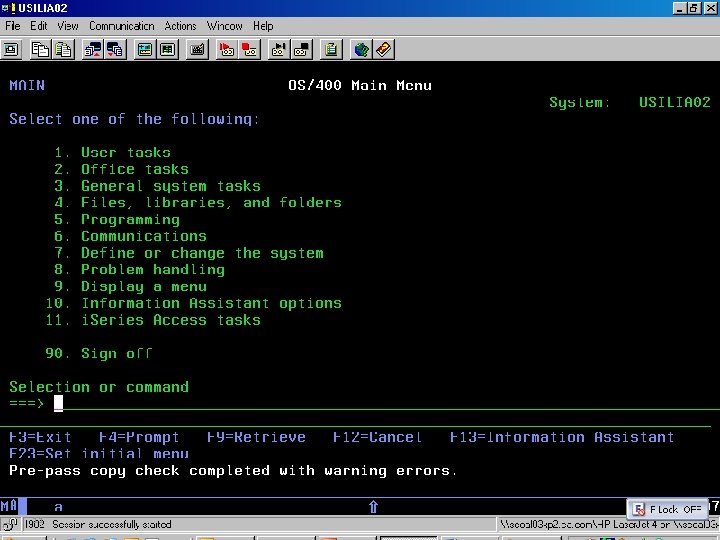Image resolution: width=720 pixels, height=540 pixels.
Task: Click option 2. Office tasks
Action: [121, 169]
